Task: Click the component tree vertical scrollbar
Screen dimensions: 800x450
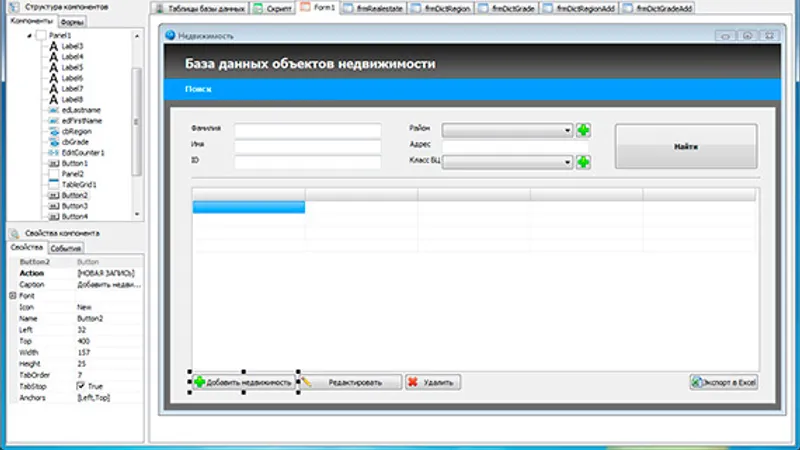Action: click(x=136, y=121)
